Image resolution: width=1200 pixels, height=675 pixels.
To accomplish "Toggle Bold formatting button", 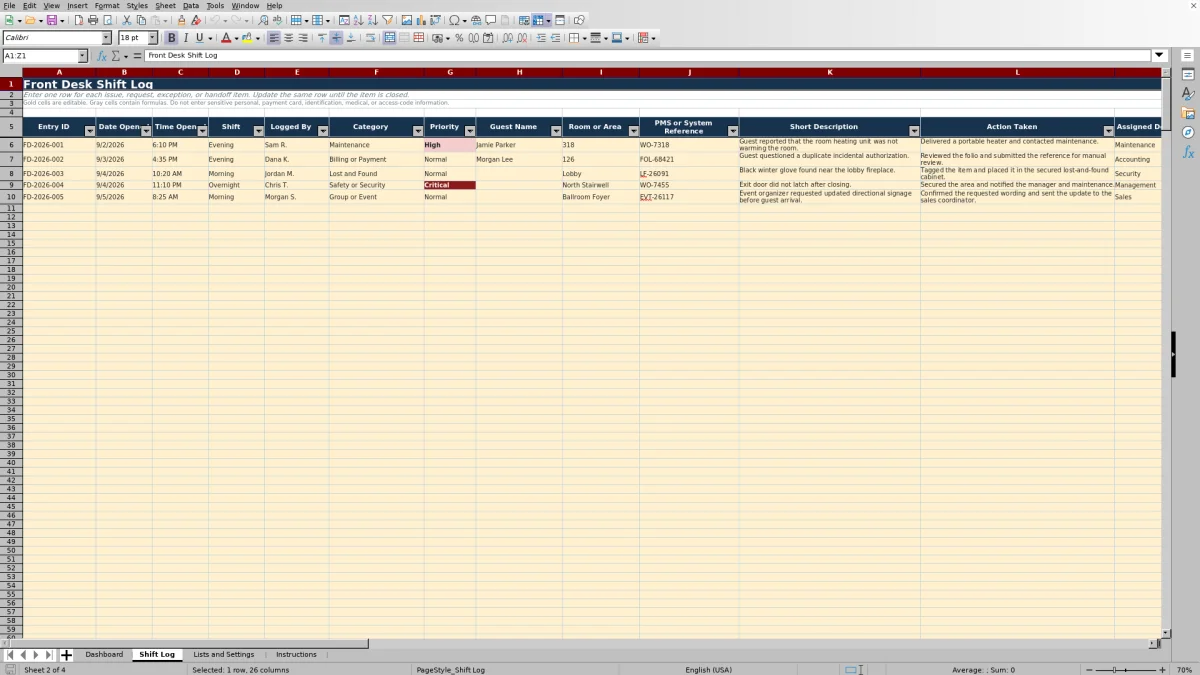I will pos(172,38).
